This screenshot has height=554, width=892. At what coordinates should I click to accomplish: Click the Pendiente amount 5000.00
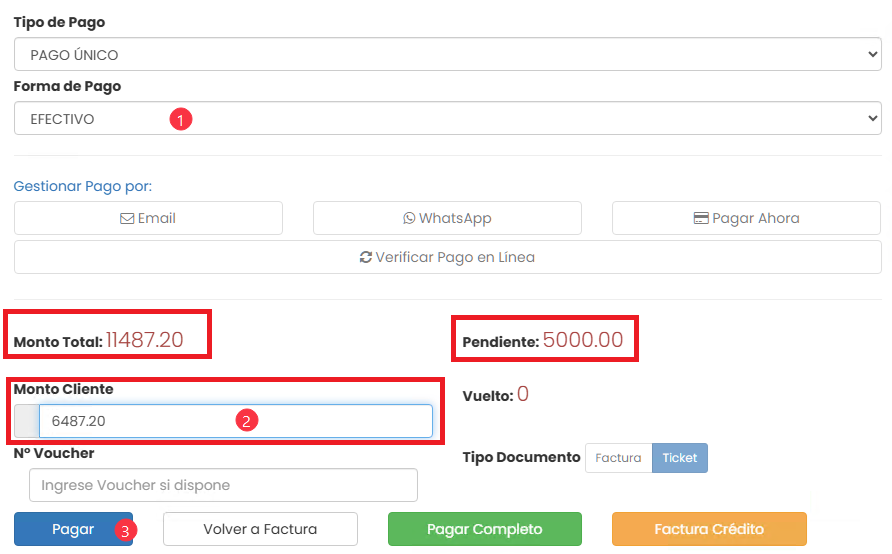pyautogui.click(x=583, y=340)
